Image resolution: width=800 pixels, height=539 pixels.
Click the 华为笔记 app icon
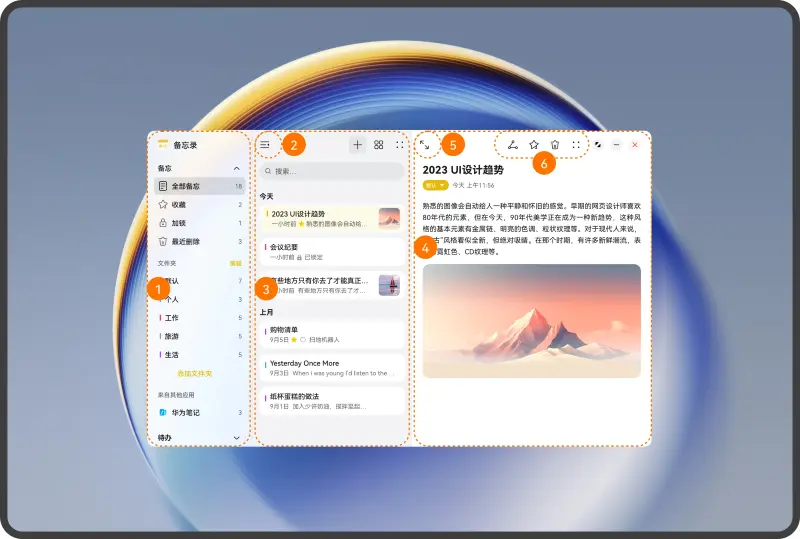pyautogui.click(x=163, y=412)
